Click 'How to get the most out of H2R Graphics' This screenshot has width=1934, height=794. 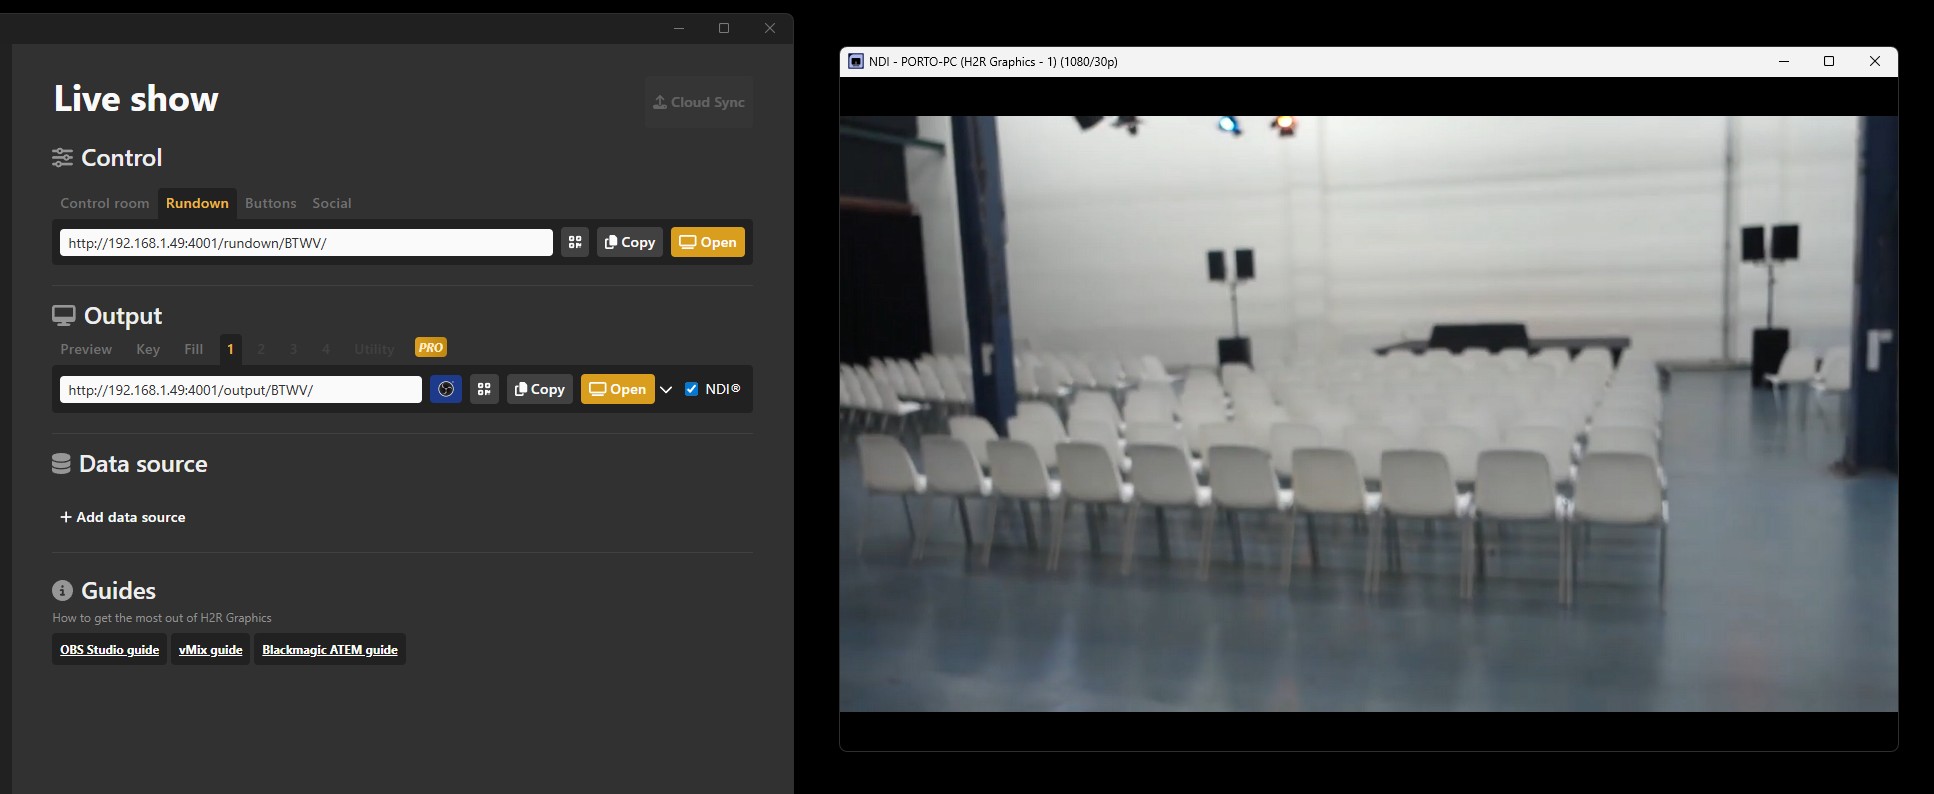162,618
